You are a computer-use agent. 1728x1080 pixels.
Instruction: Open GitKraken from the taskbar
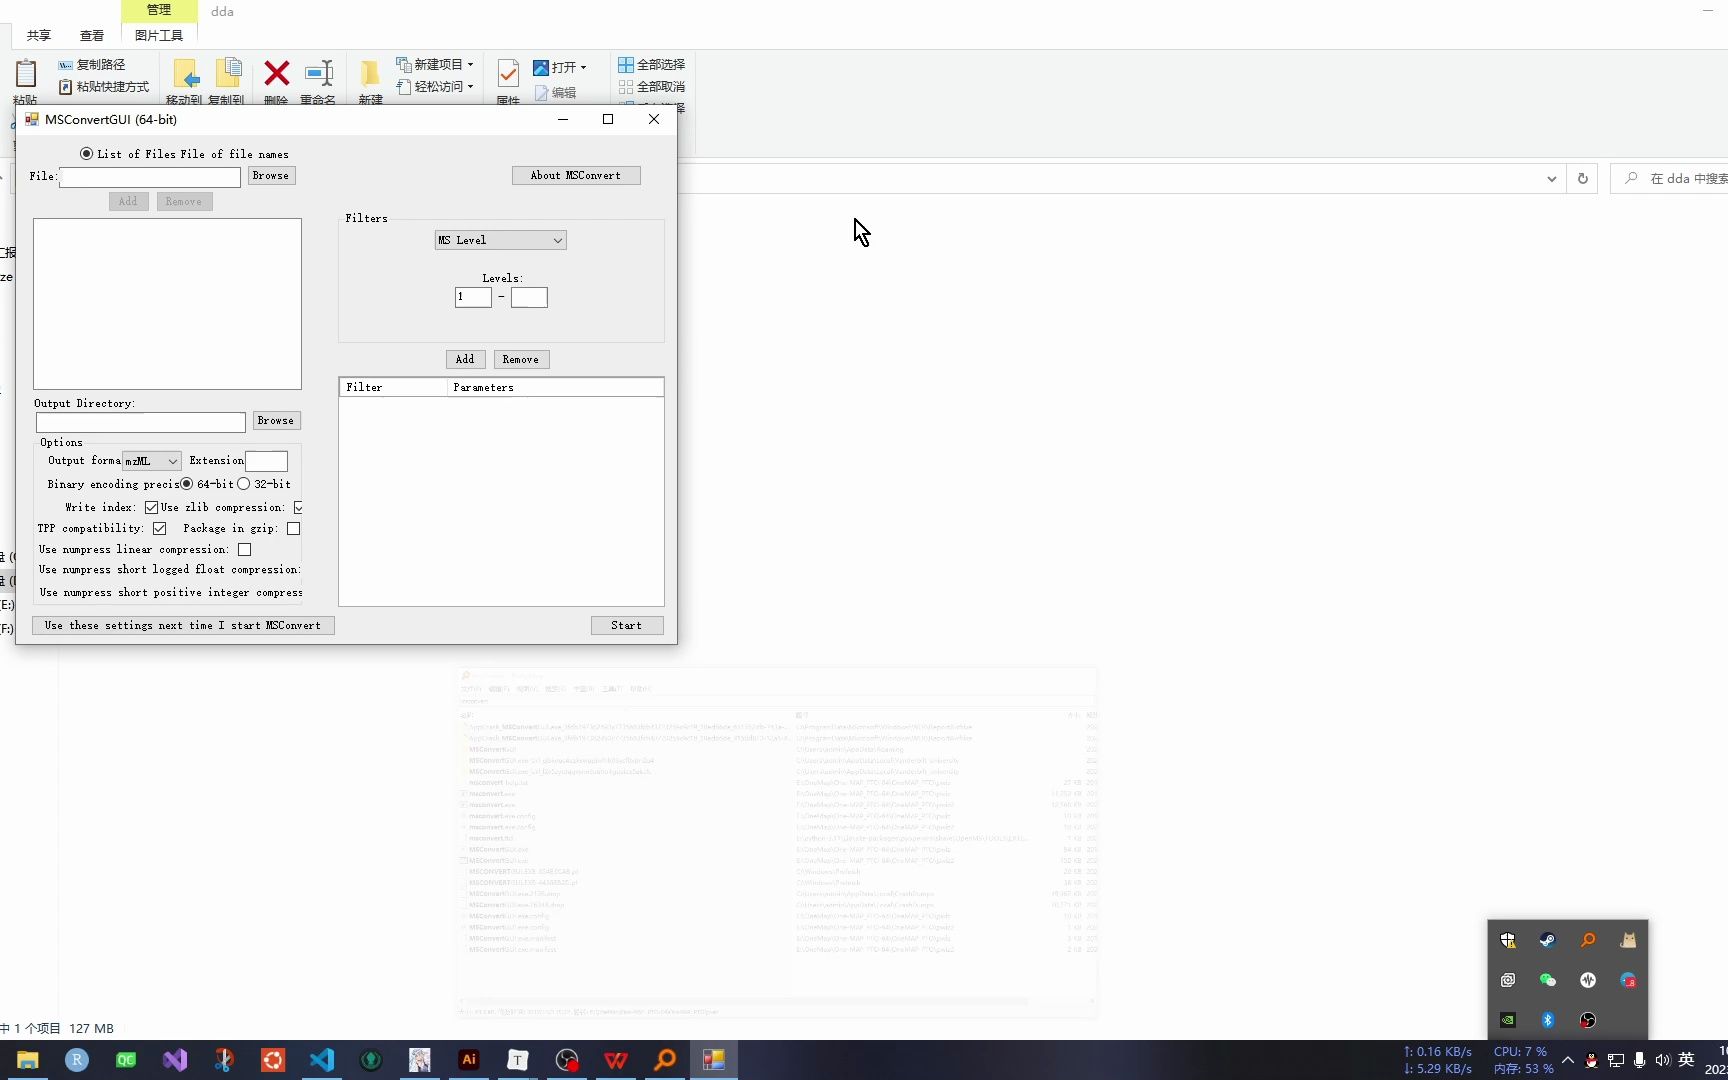click(x=371, y=1060)
